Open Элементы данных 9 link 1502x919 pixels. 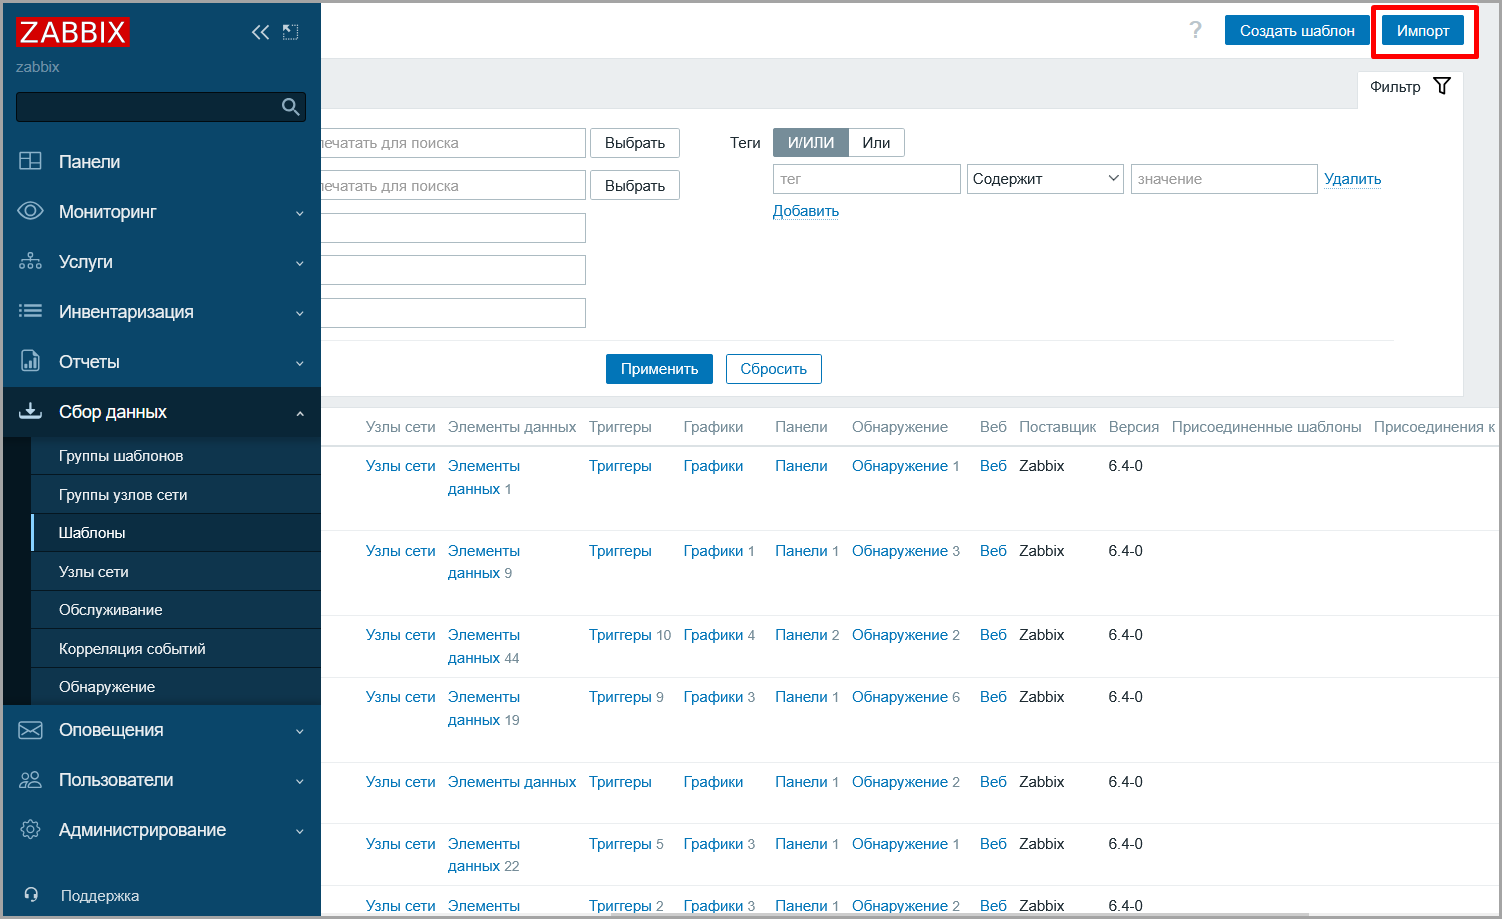click(484, 562)
